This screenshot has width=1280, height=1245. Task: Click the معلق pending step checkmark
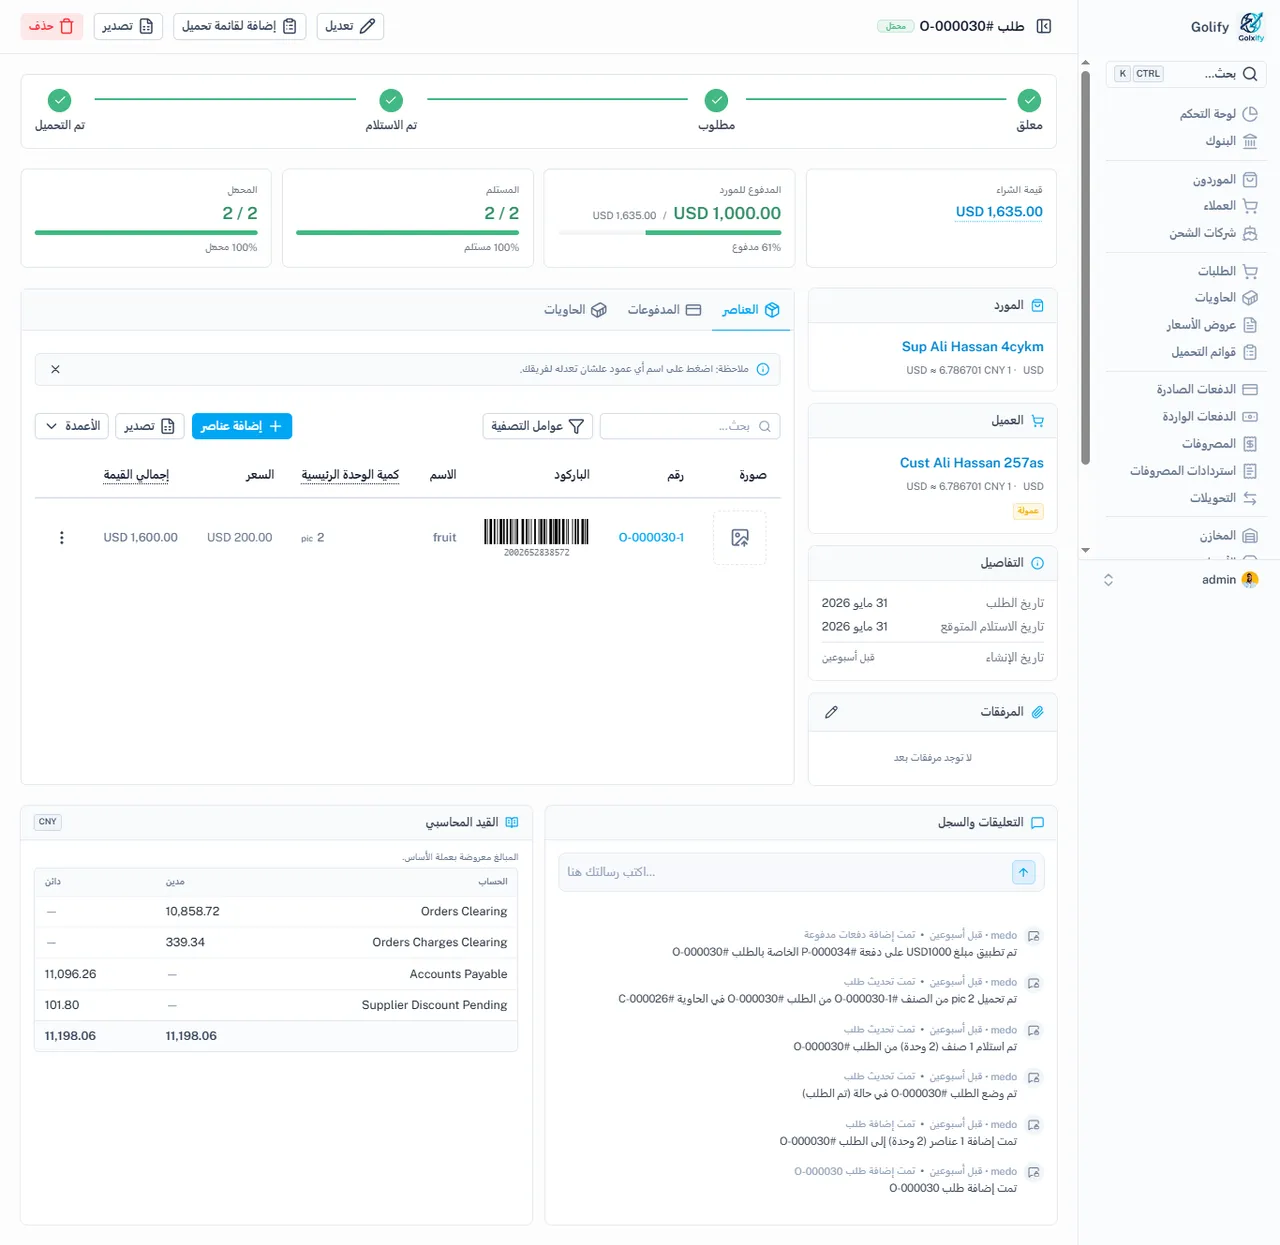1029,100
